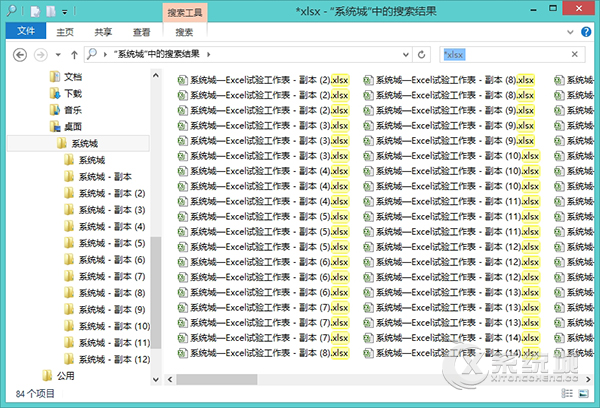Go forward with the Forward arrow button
600x408 pixels.
click(x=41, y=55)
